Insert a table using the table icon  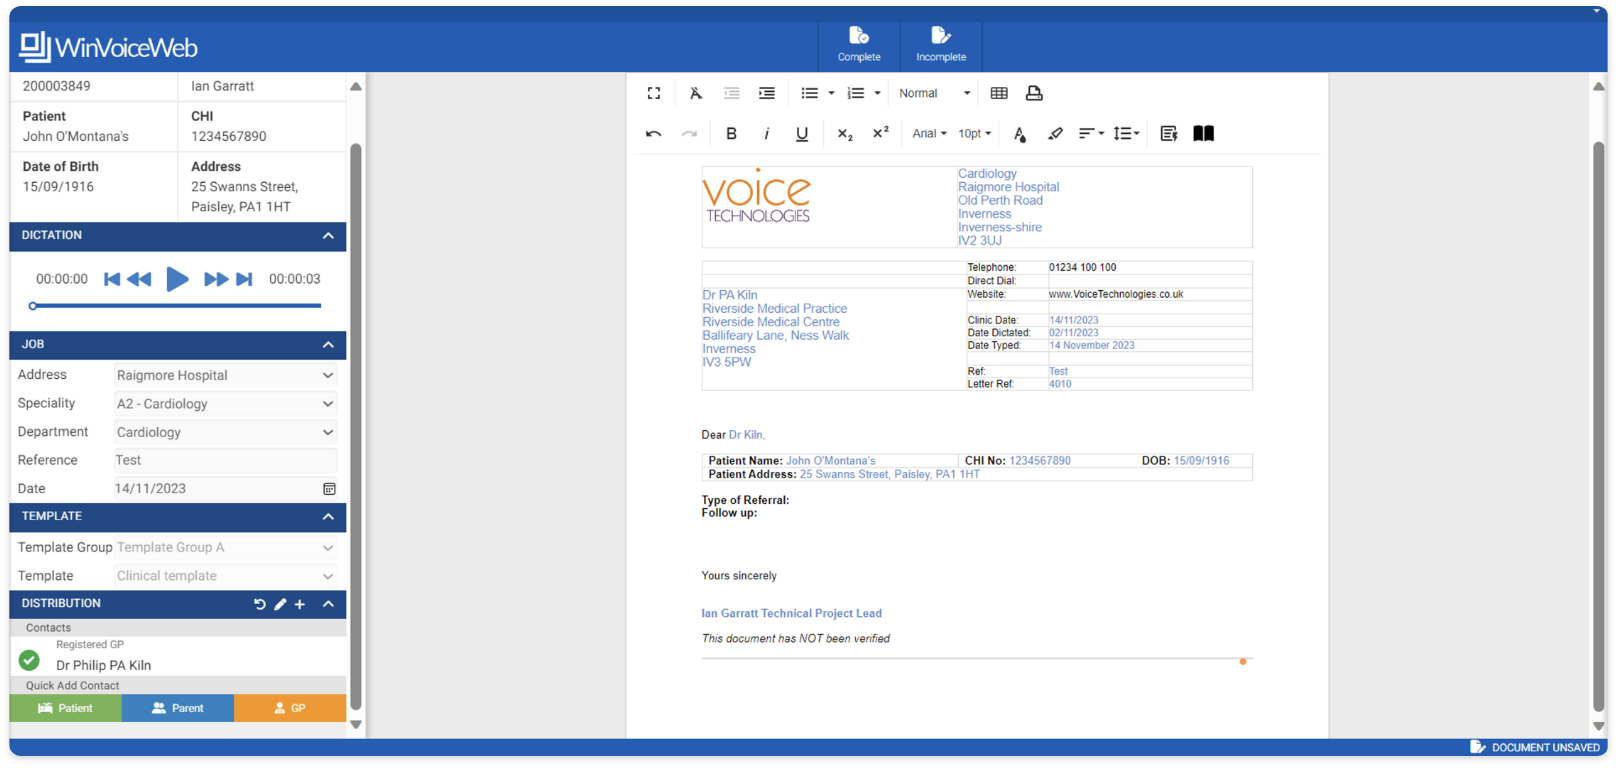tap(999, 93)
